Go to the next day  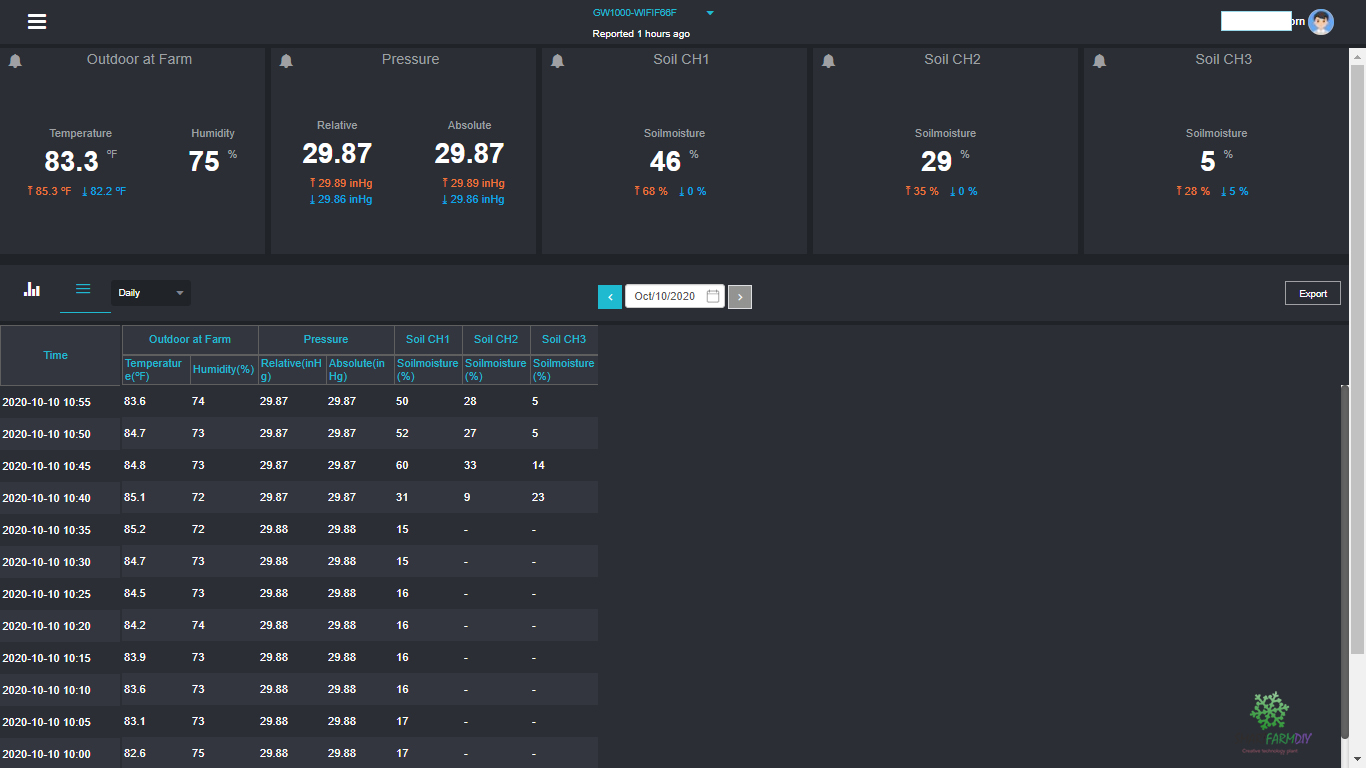[740, 297]
